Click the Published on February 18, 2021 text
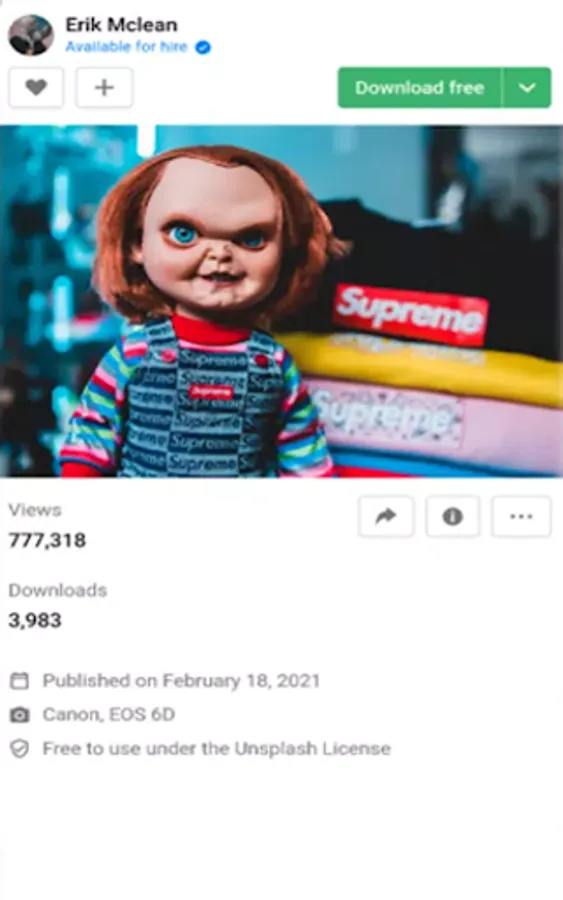Image resolution: width=563 pixels, height=900 pixels. (181, 681)
